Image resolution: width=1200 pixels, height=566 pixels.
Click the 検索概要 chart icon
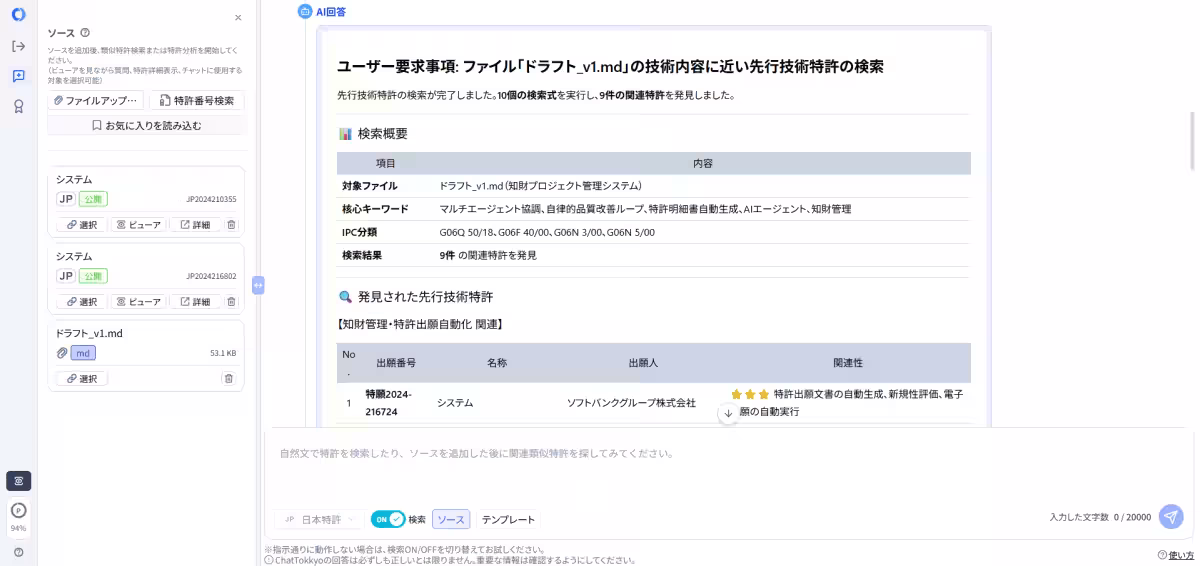coord(345,133)
